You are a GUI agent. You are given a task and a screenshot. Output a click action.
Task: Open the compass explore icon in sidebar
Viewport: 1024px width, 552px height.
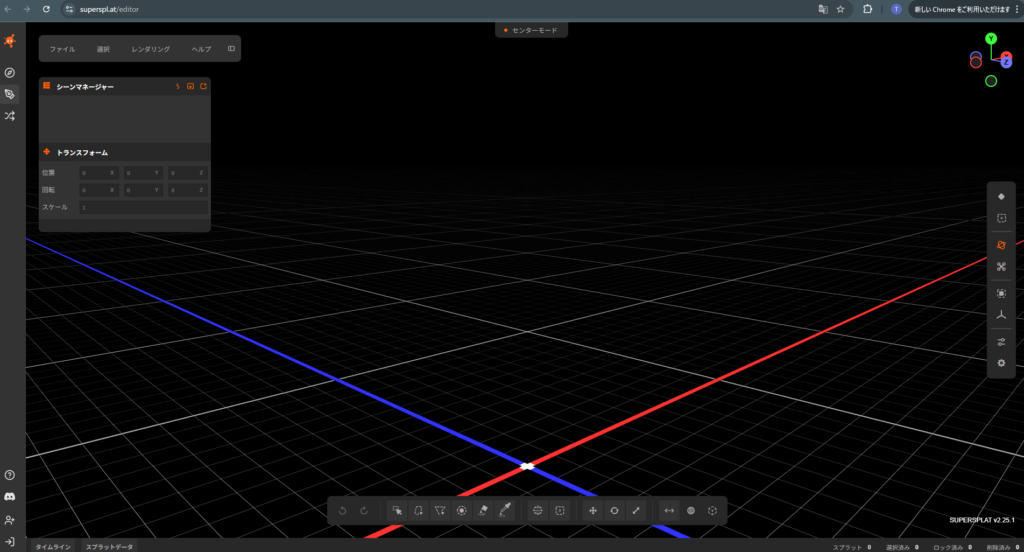point(10,73)
